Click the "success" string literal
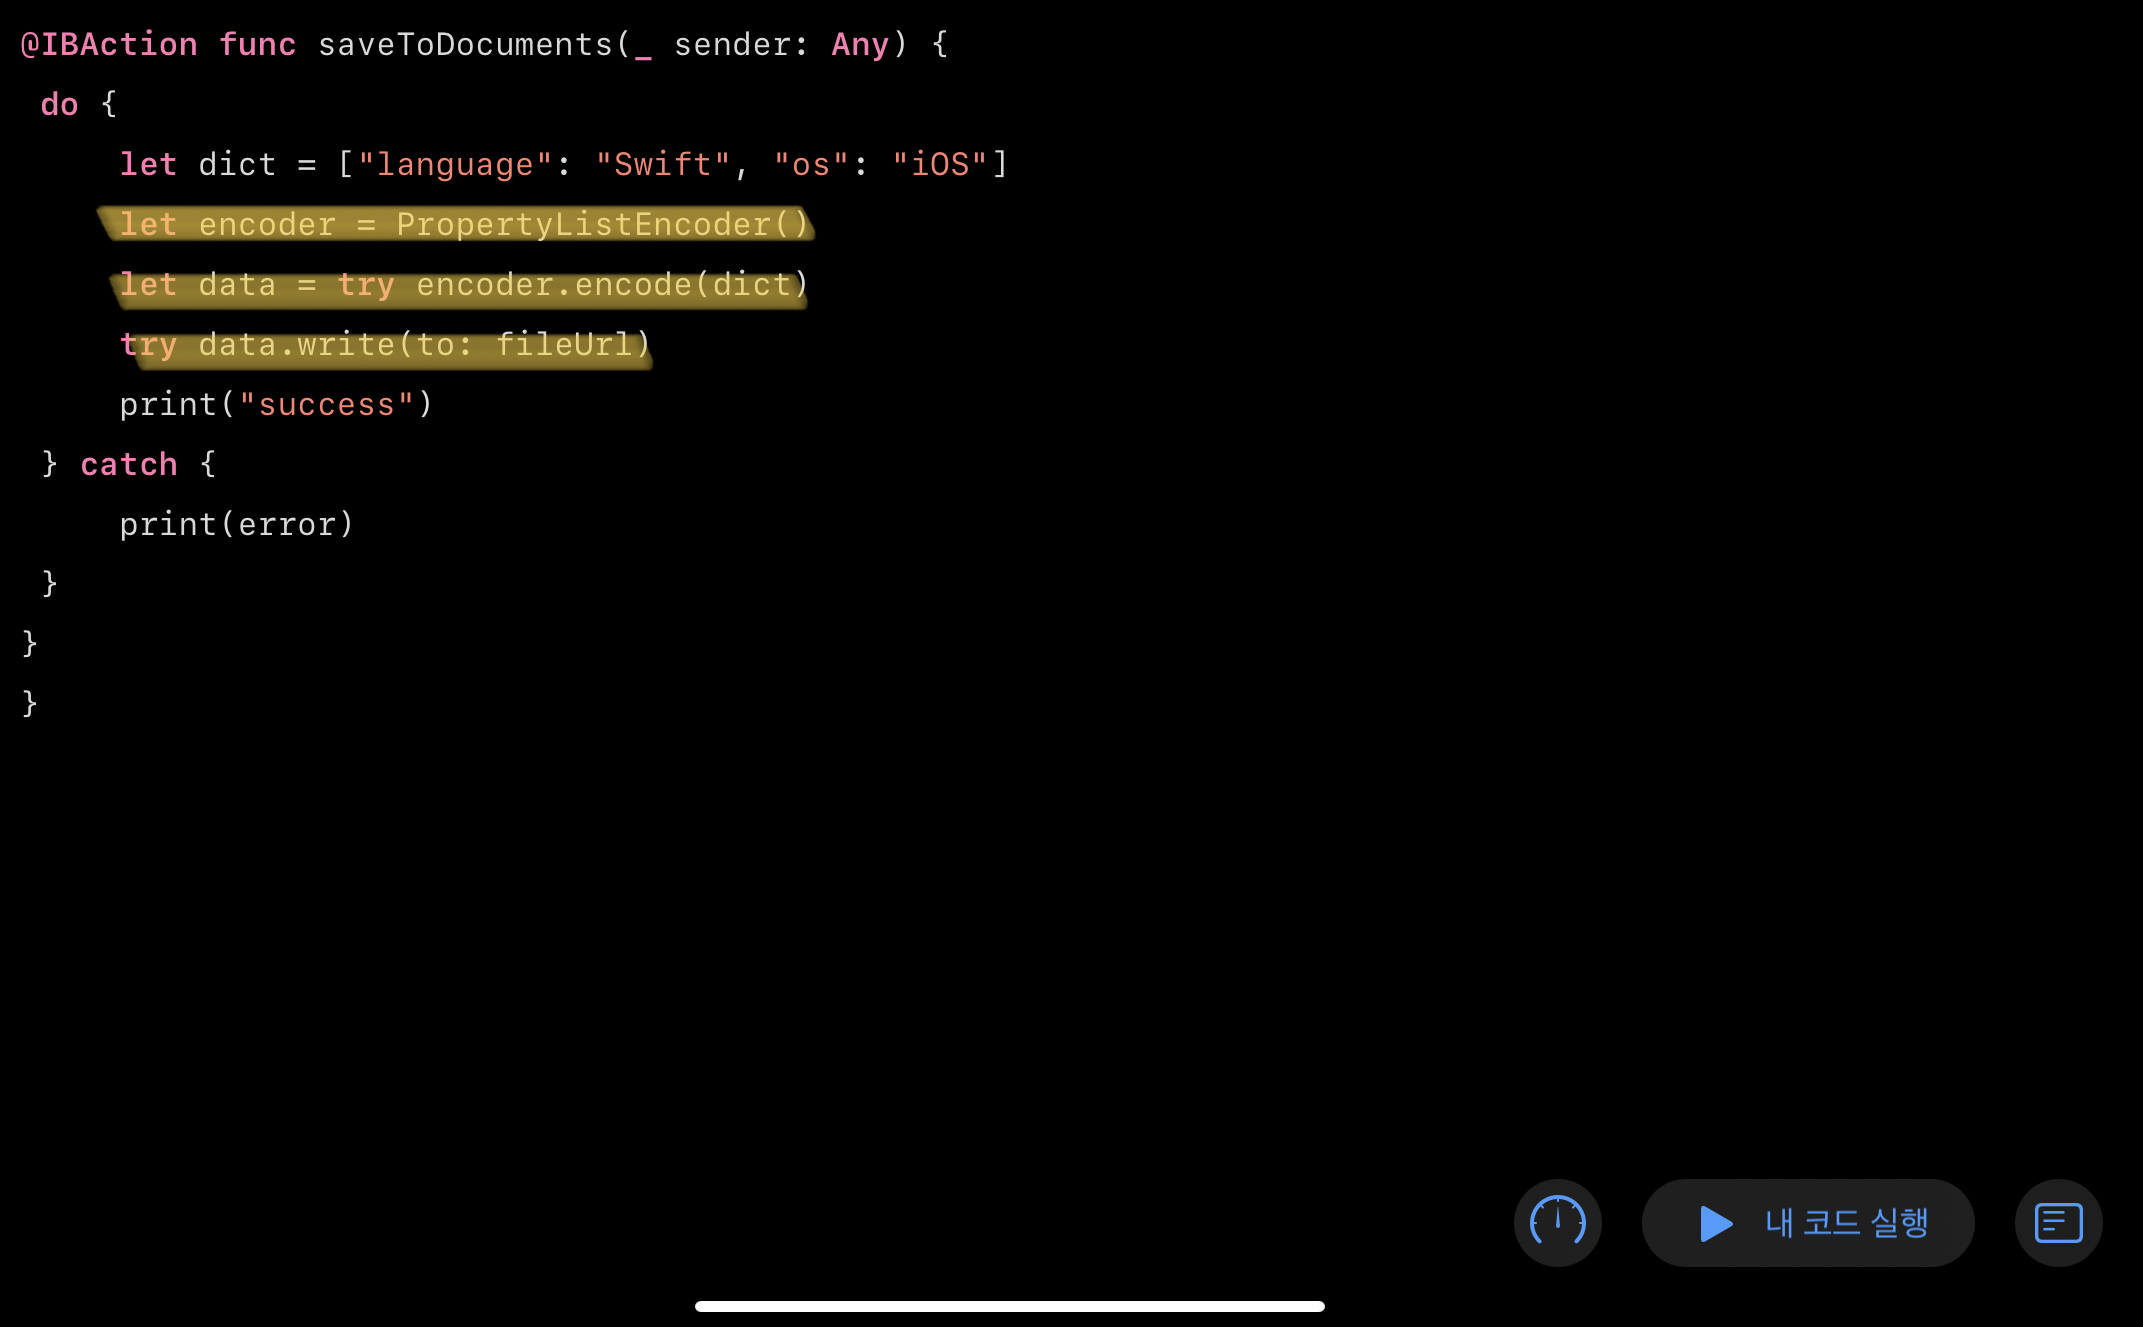Screen dimensions: 2143x1327 [326, 405]
